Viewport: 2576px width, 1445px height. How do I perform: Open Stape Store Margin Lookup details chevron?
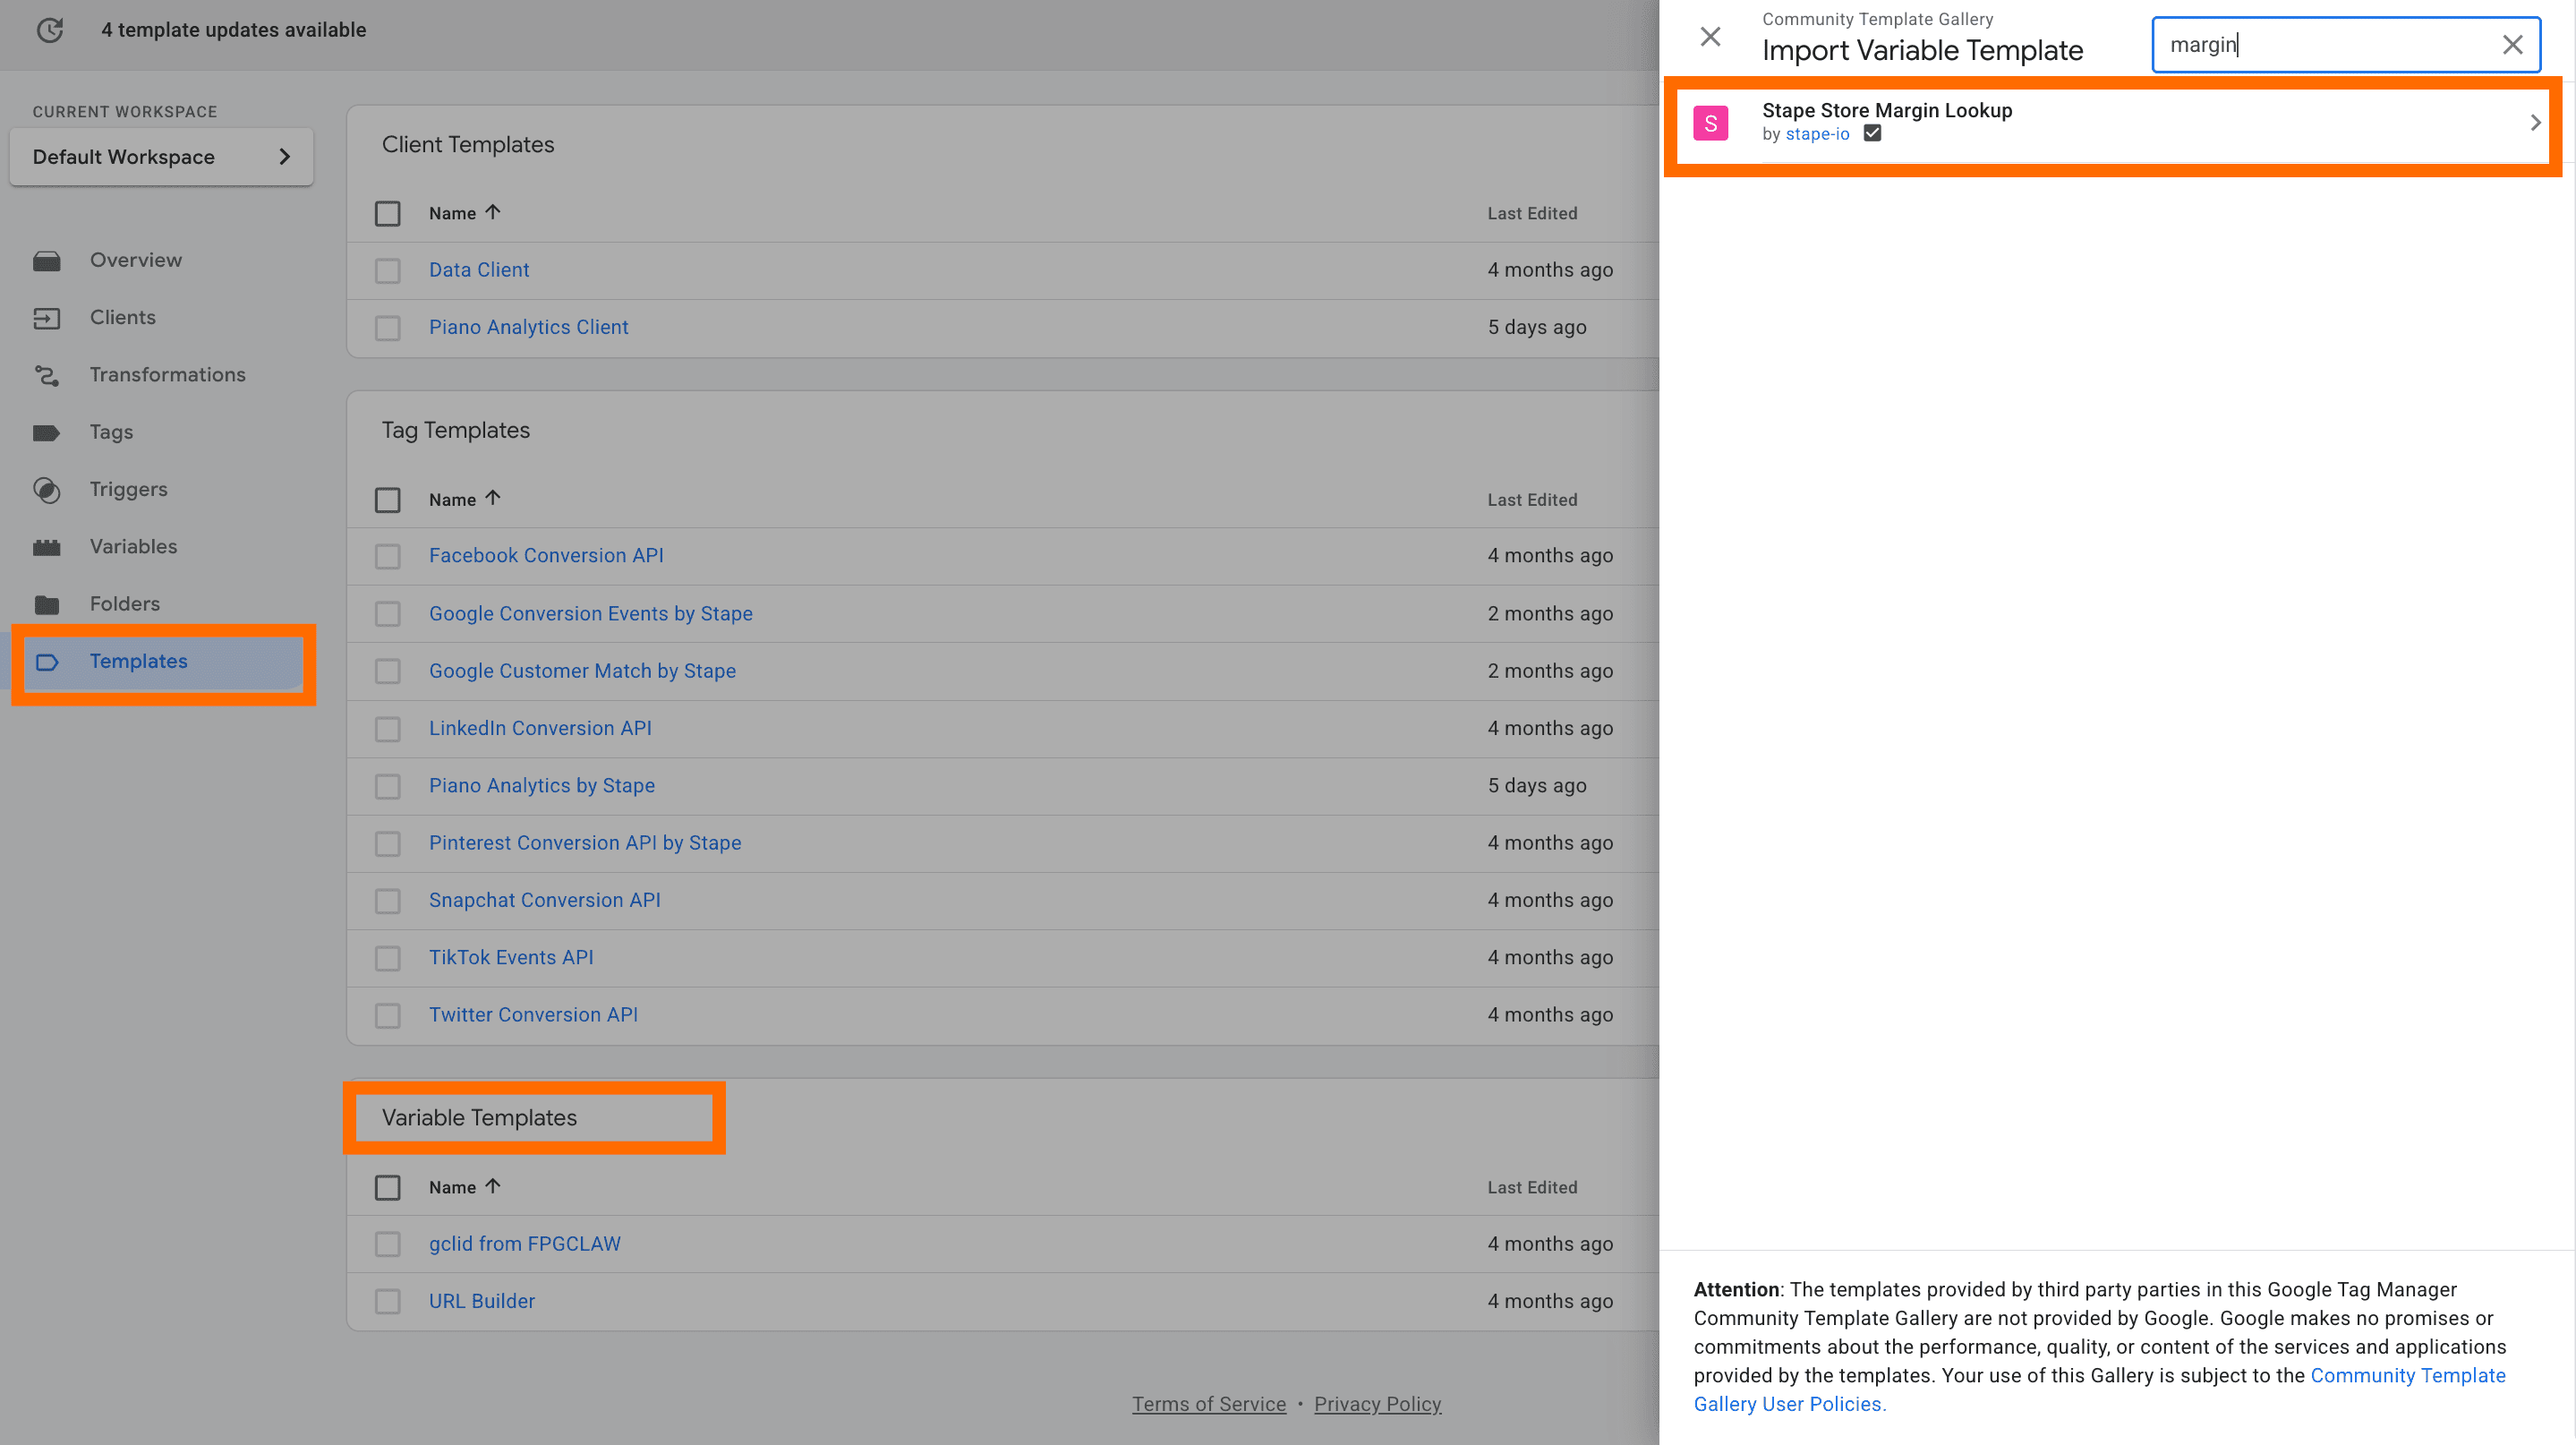coord(2536,122)
